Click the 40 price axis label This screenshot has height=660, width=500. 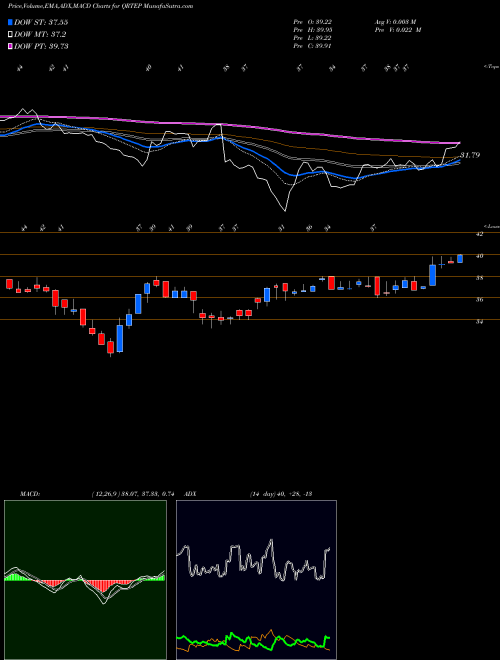tap(479, 256)
